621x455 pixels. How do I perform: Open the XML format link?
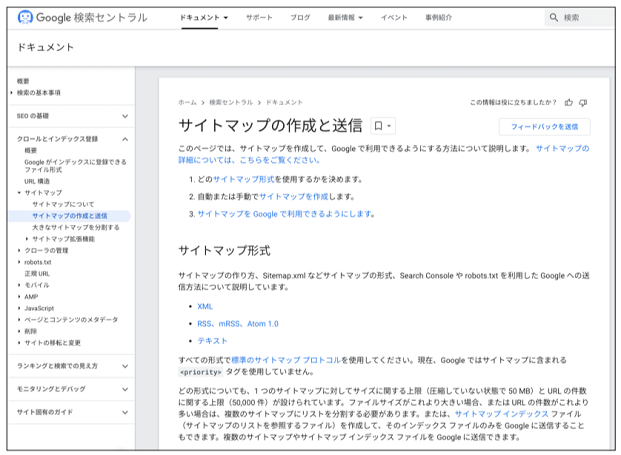click(205, 307)
